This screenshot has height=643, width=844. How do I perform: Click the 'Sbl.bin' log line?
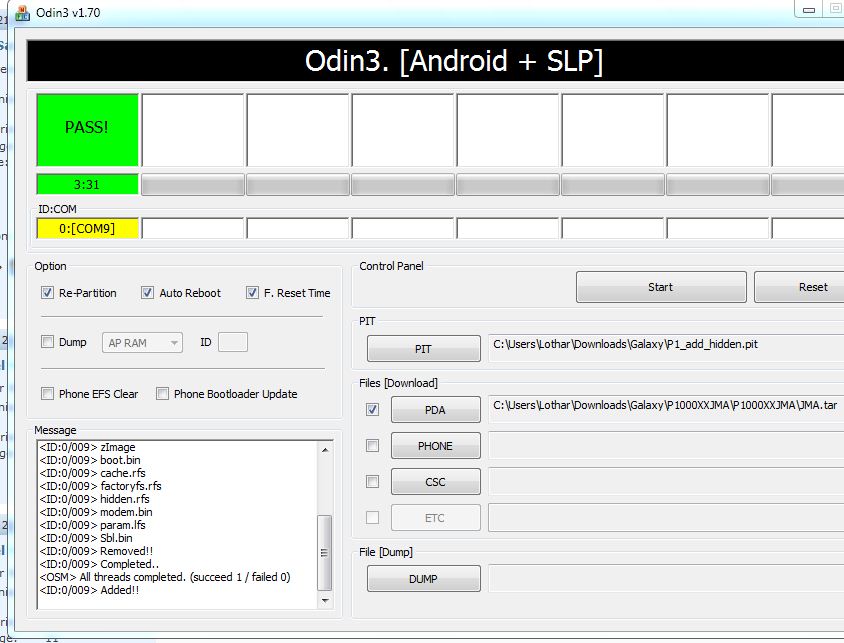point(86,538)
